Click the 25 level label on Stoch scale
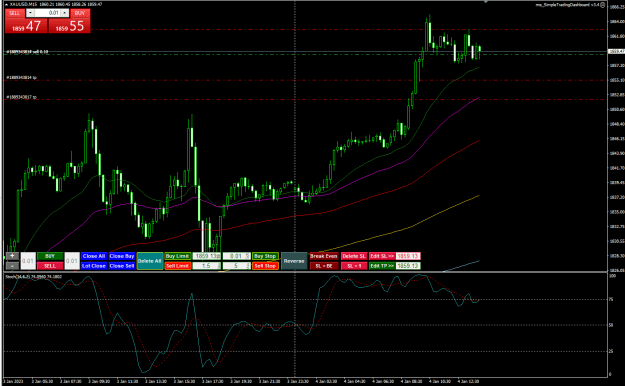The width and height of the screenshot is (625, 386). tap(611, 351)
